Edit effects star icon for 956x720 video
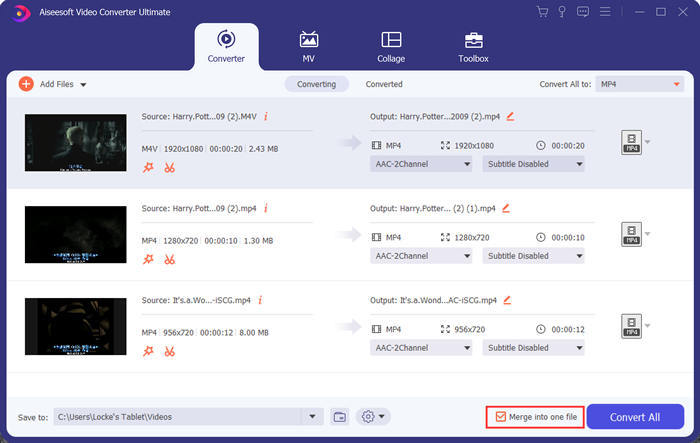The width and height of the screenshot is (700, 443). [x=148, y=351]
